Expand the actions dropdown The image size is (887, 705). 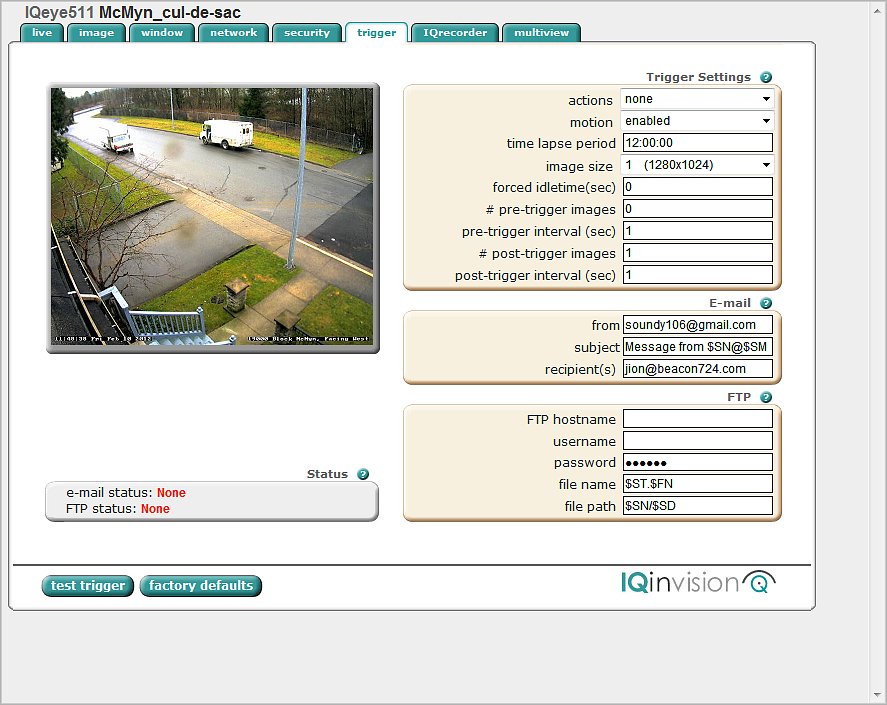tap(697, 99)
